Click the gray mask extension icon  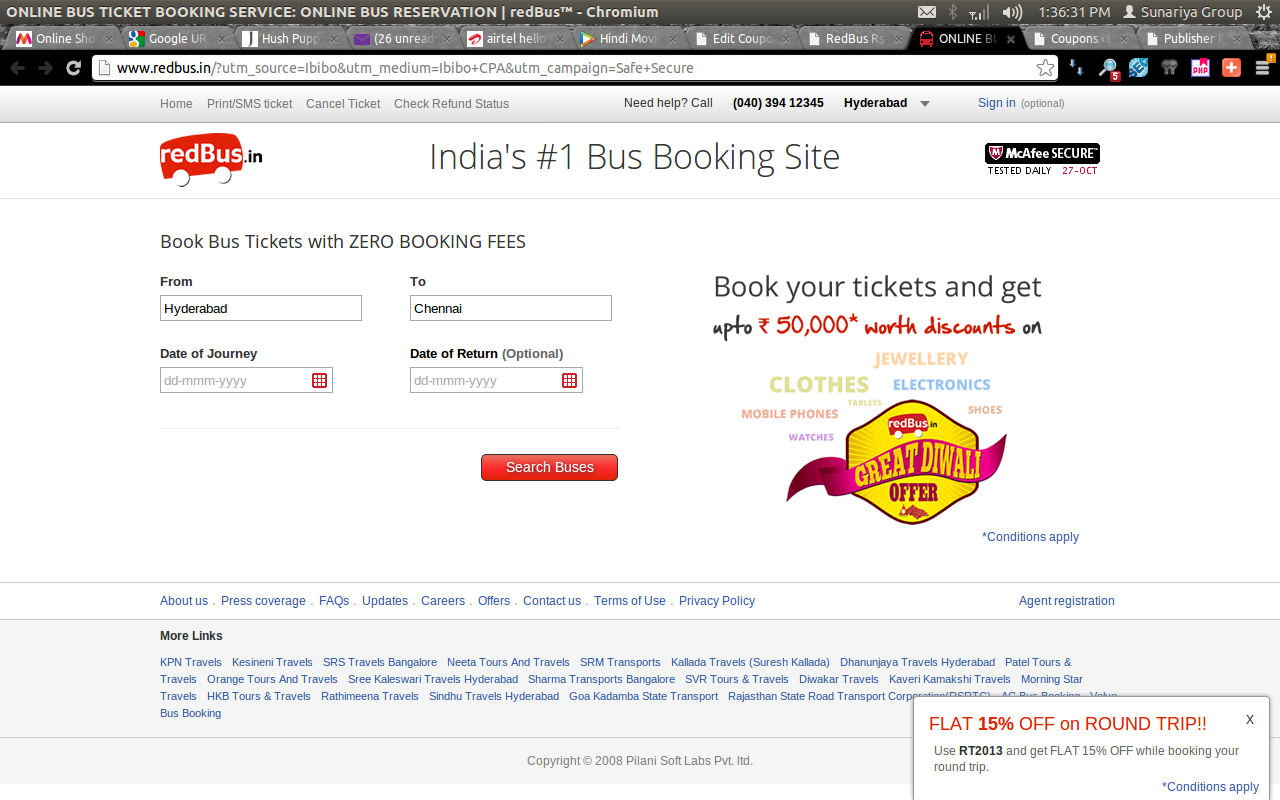[x=1169, y=68]
